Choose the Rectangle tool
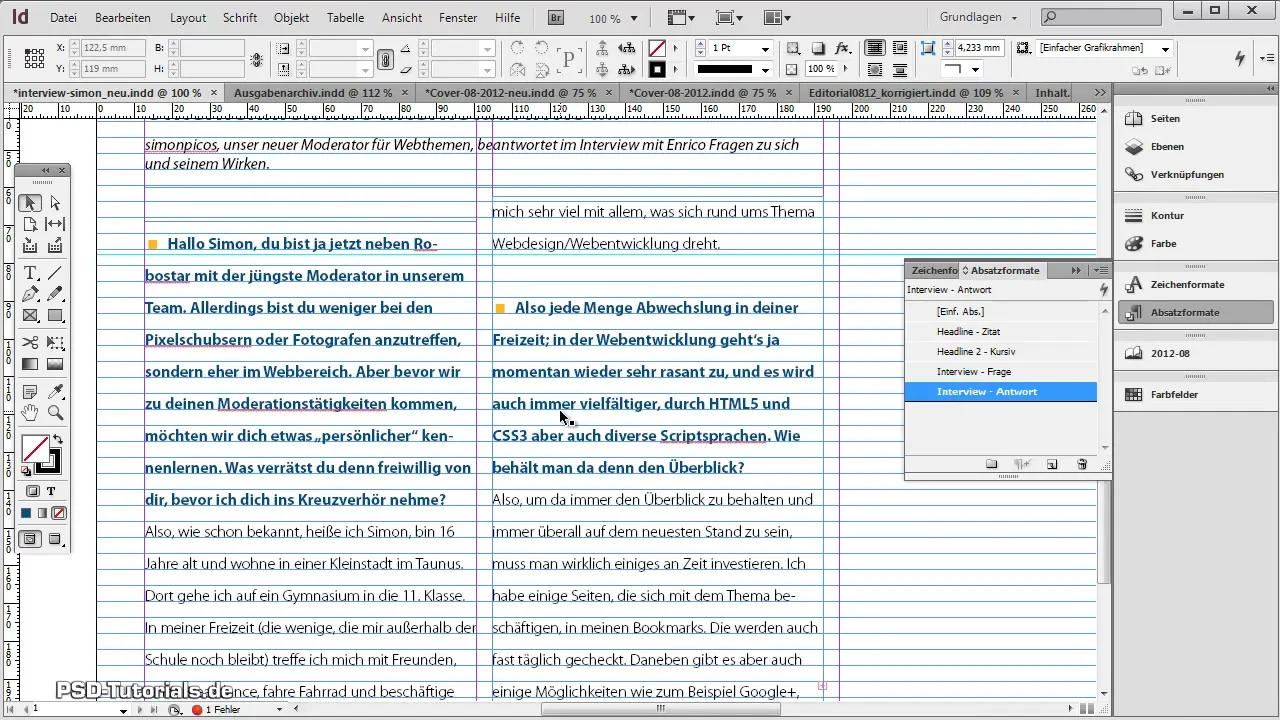 coord(55,315)
